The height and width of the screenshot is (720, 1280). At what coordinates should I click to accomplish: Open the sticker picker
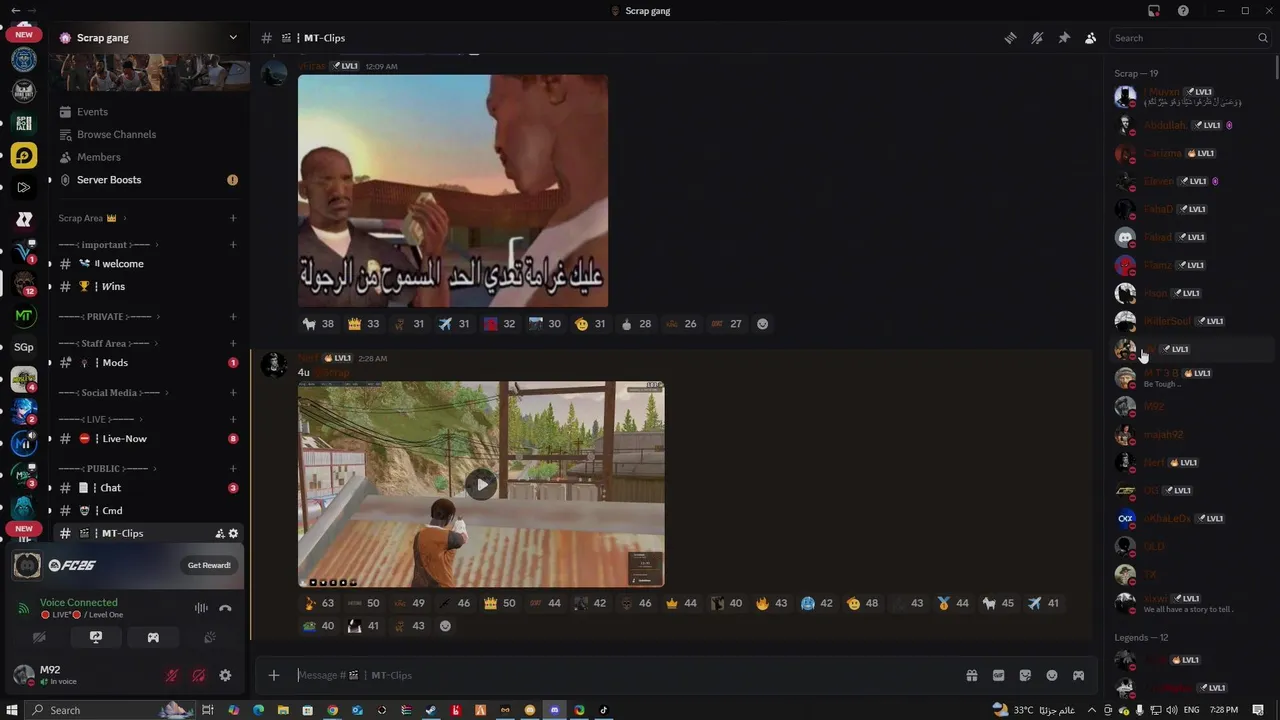[x=1025, y=675]
